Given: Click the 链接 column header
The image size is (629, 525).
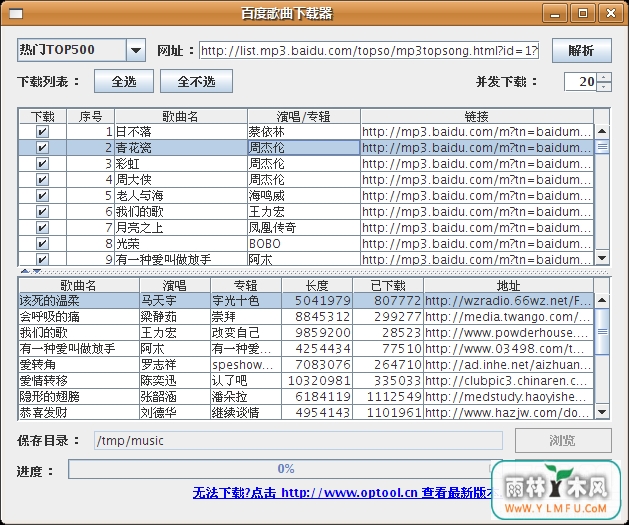Looking at the screenshot, I should coord(477,116).
